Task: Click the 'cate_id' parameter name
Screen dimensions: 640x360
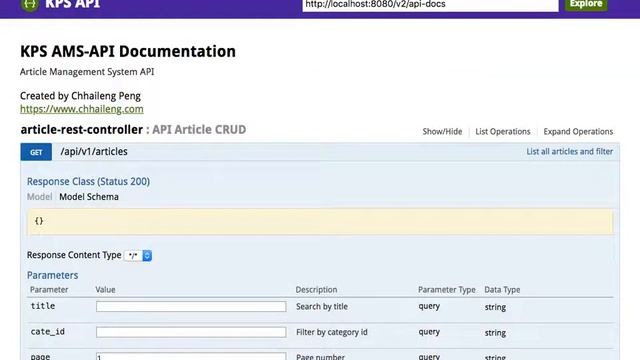Action: [x=48, y=332]
